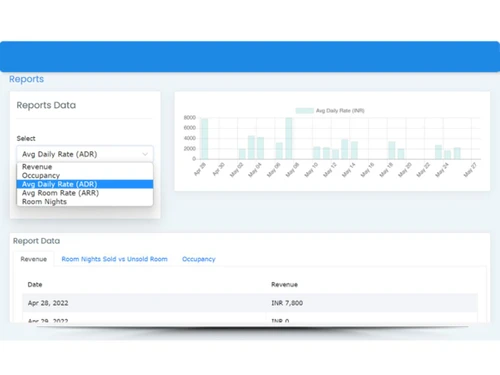
Task: Click the Report Data section title
Action: (x=37, y=241)
